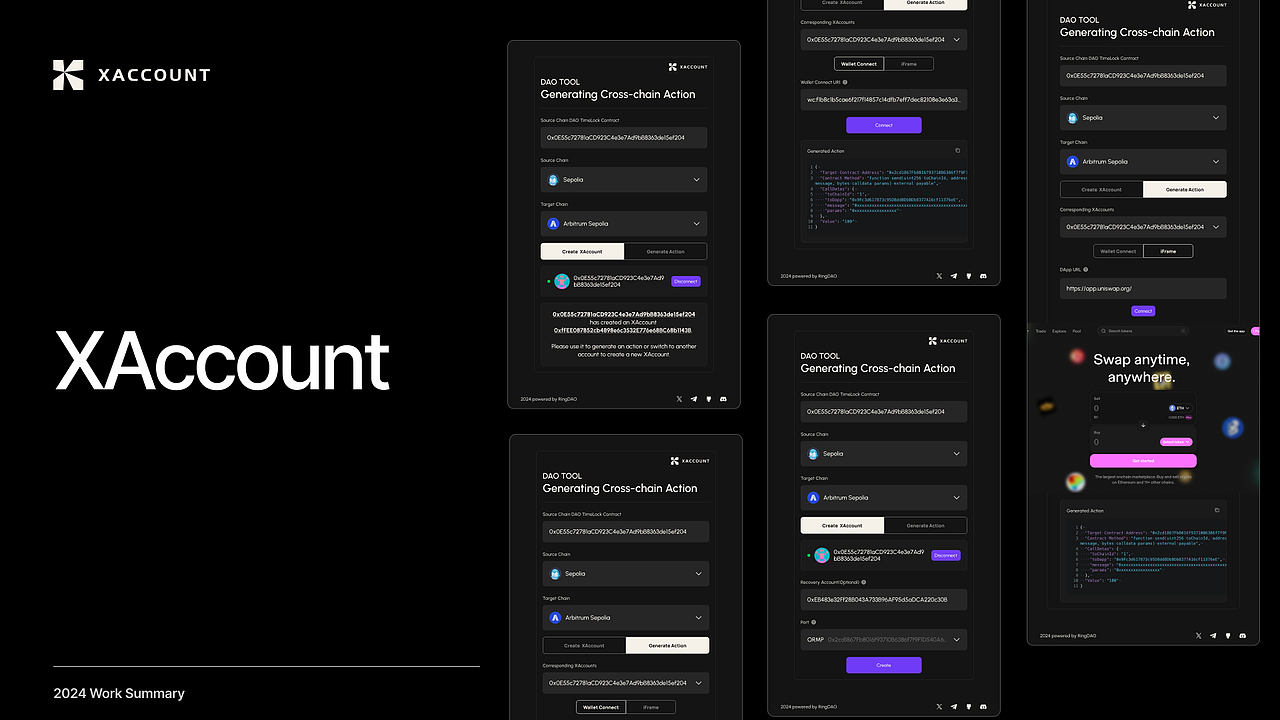Switch to Wallet Connect mode above DApp URL field

(x=1118, y=251)
